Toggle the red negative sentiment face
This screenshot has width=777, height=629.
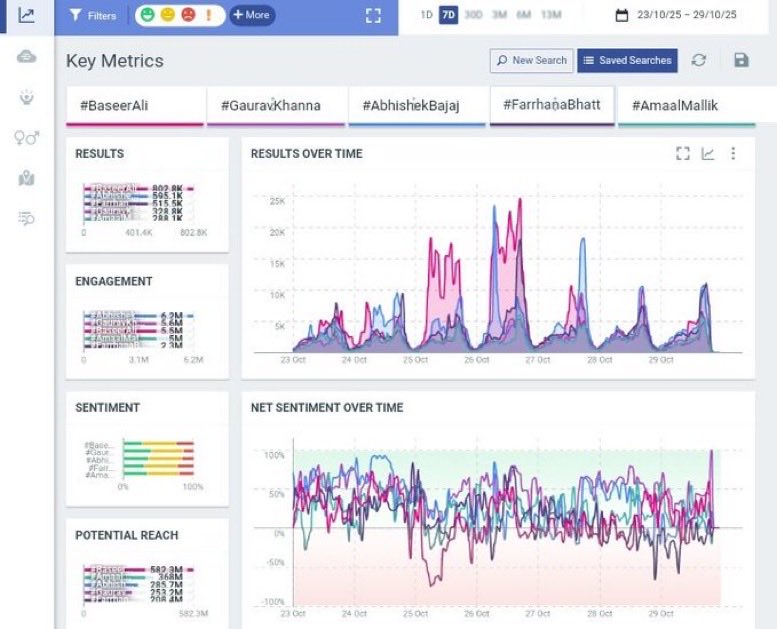tap(188, 15)
